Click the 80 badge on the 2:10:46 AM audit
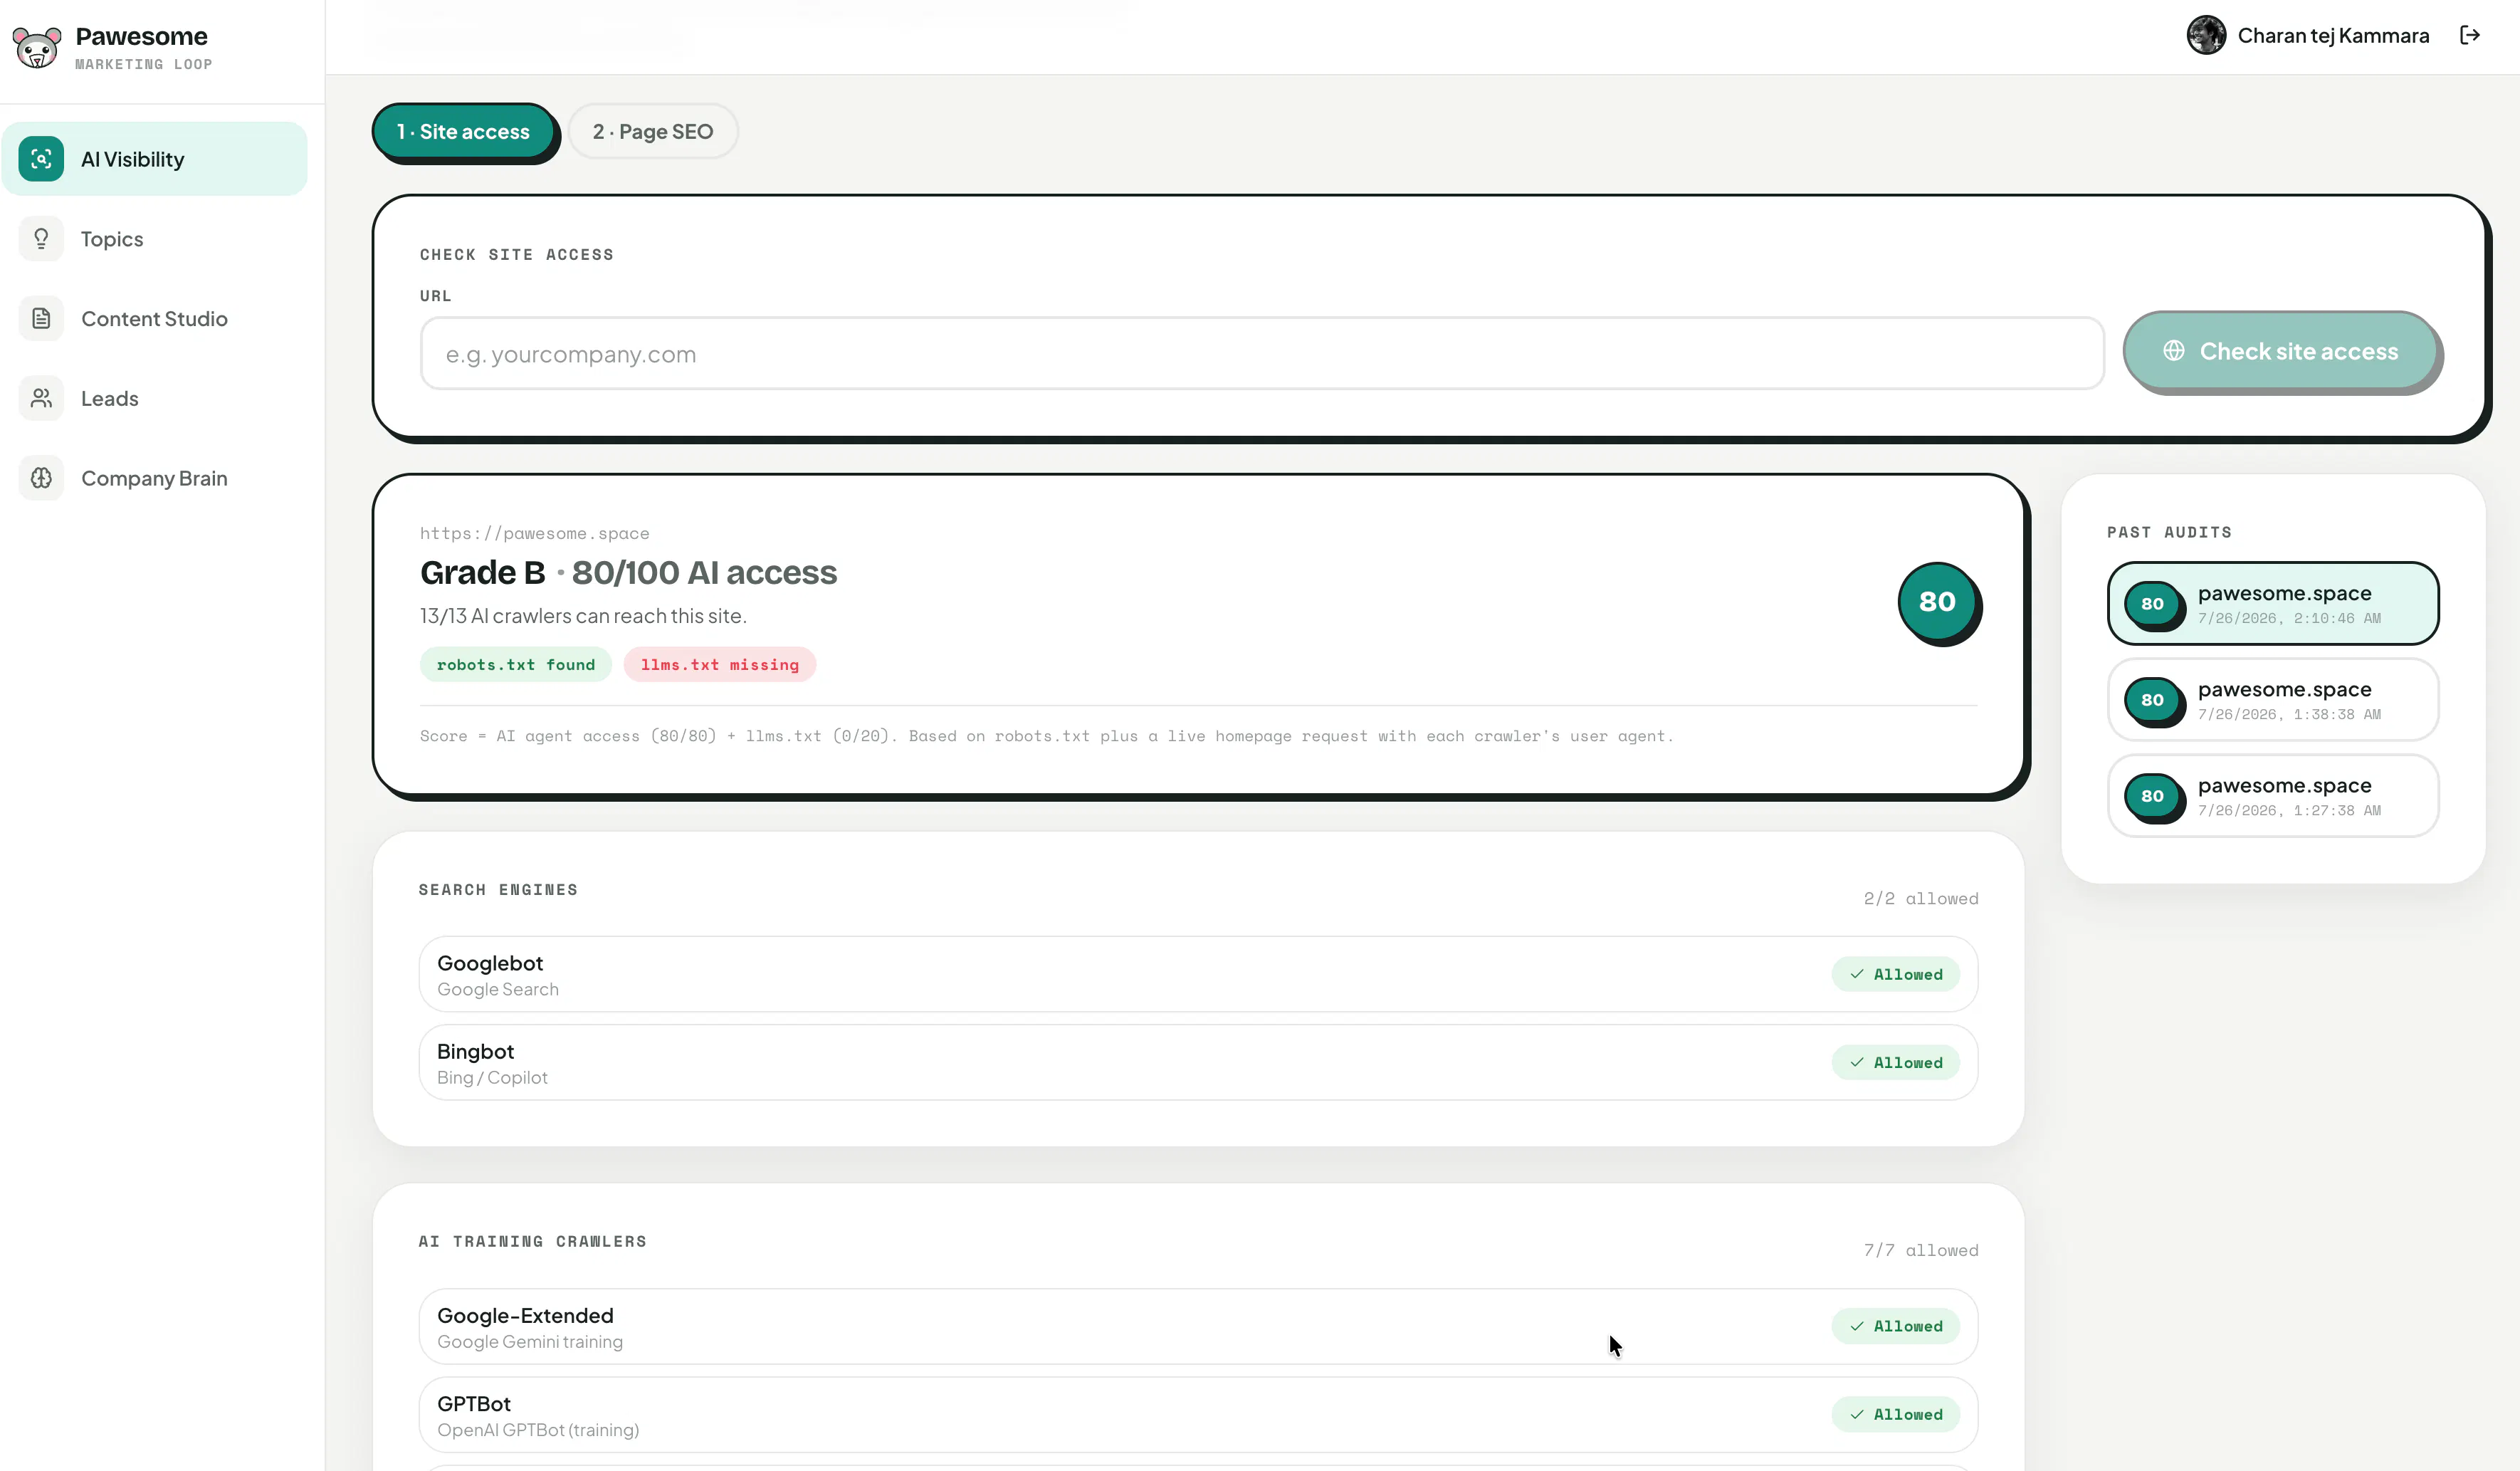This screenshot has height=1471, width=2520. click(2153, 604)
